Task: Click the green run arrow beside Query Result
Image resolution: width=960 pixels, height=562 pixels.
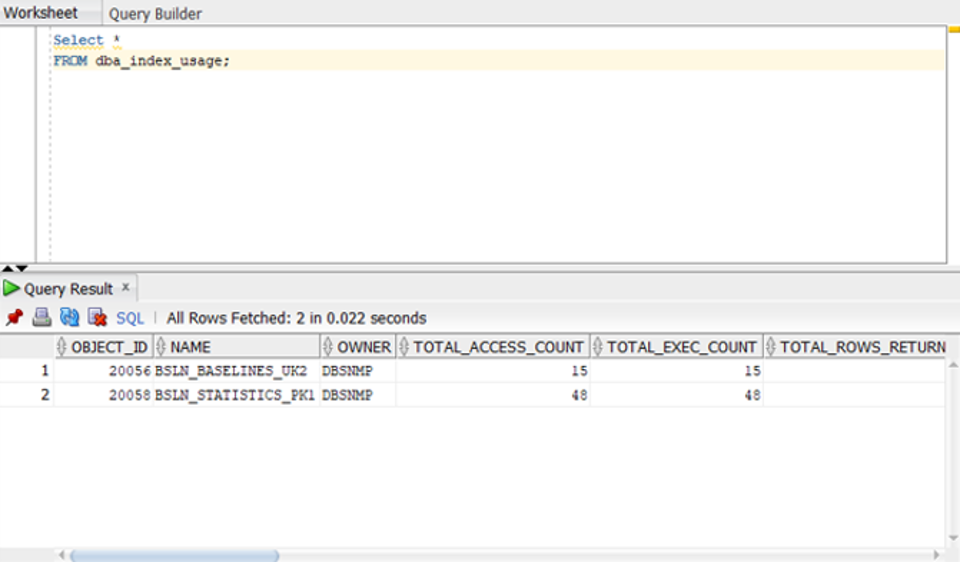Action: pyautogui.click(x=12, y=289)
